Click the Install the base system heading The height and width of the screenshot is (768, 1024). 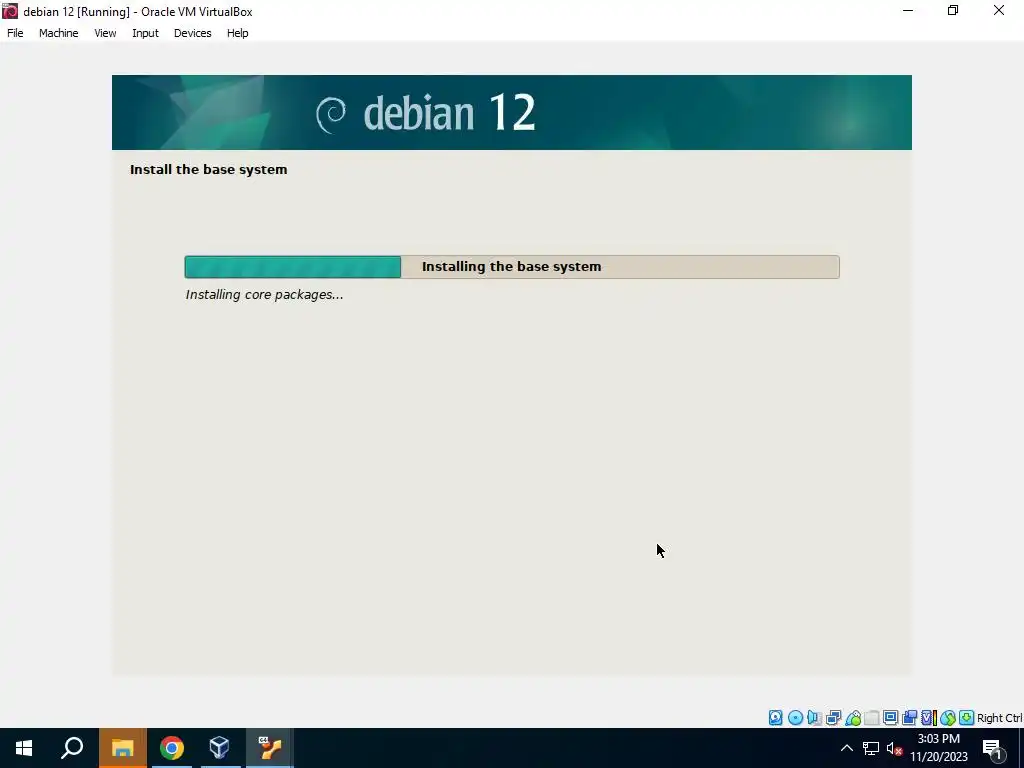209,169
